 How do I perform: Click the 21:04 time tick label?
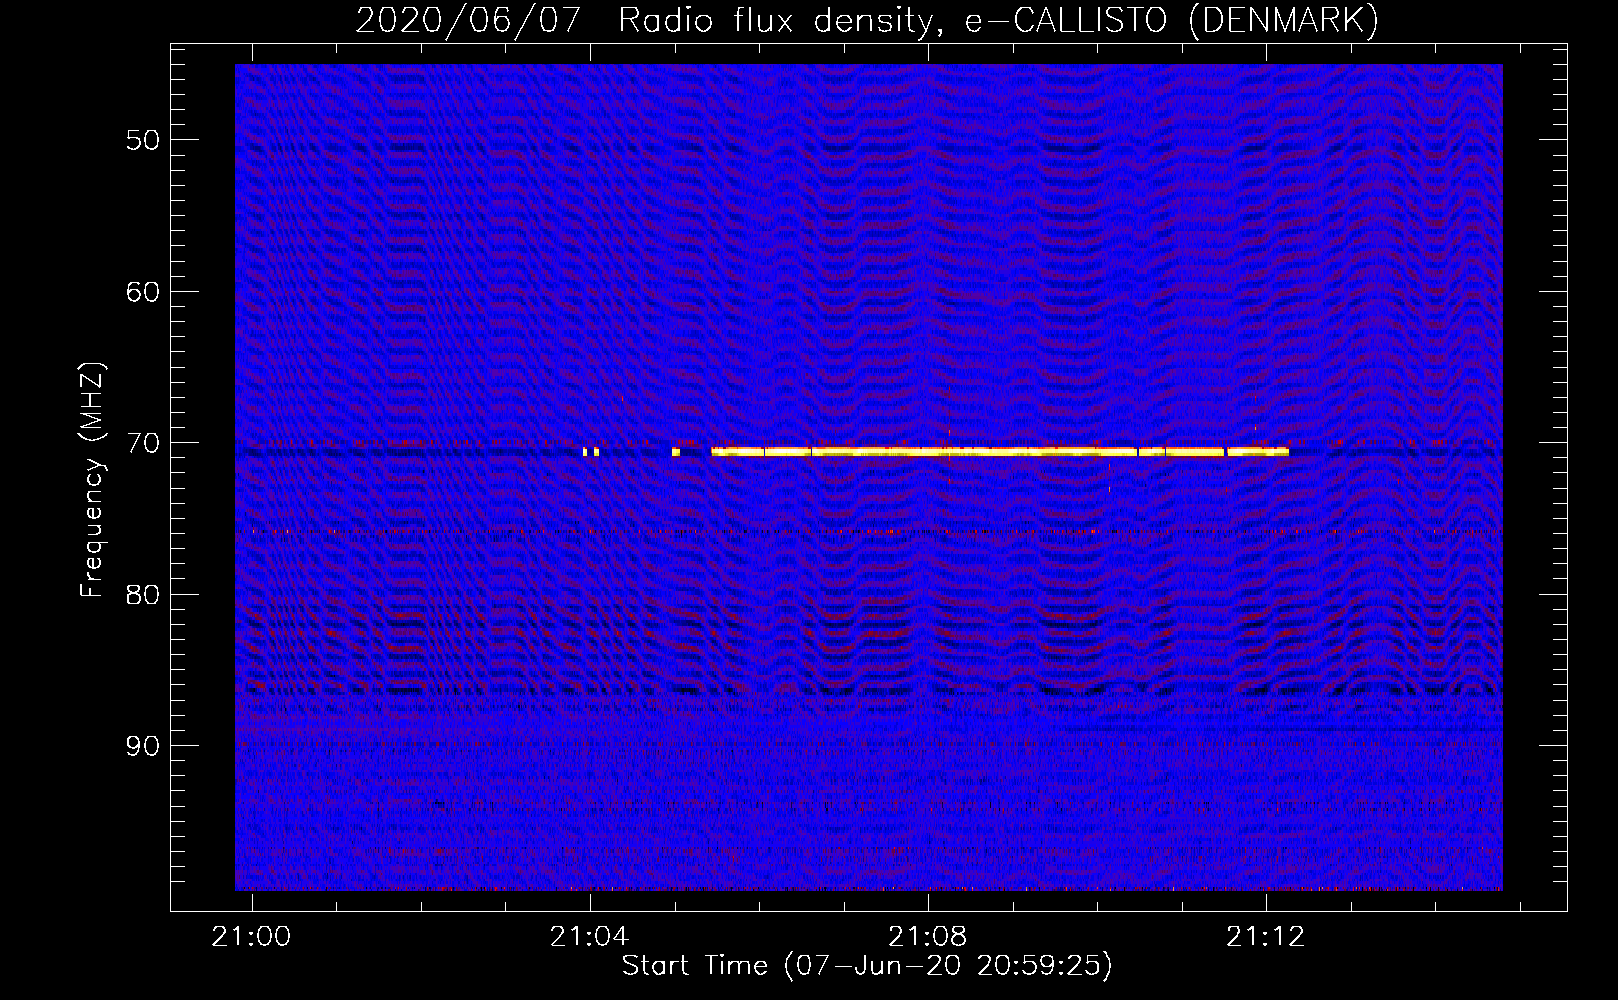589,937
